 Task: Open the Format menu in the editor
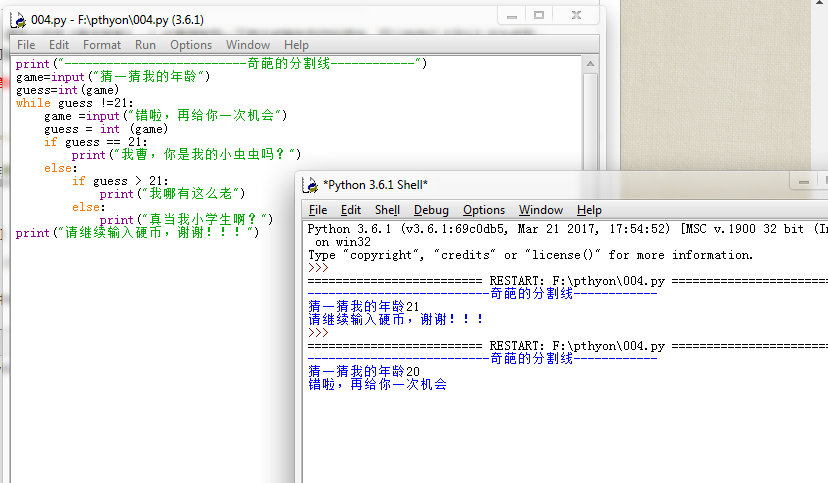click(x=102, y=45)
